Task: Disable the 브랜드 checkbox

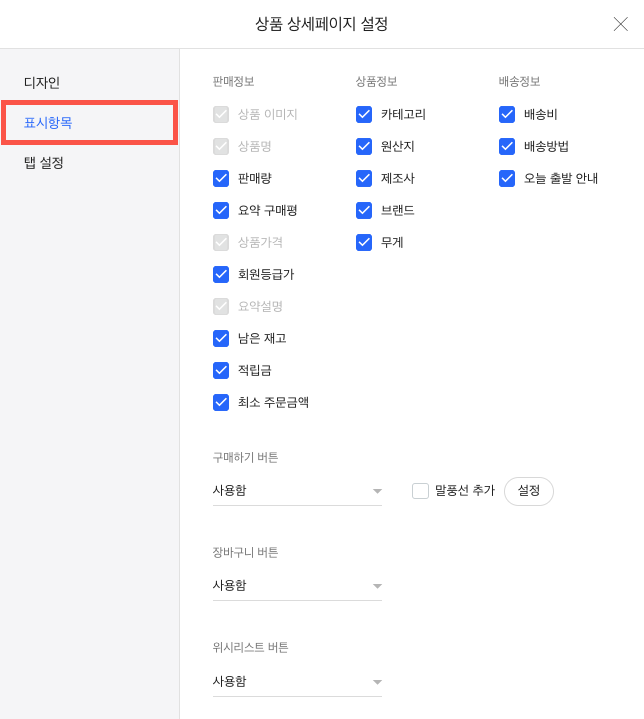Action: click(364, 210)
